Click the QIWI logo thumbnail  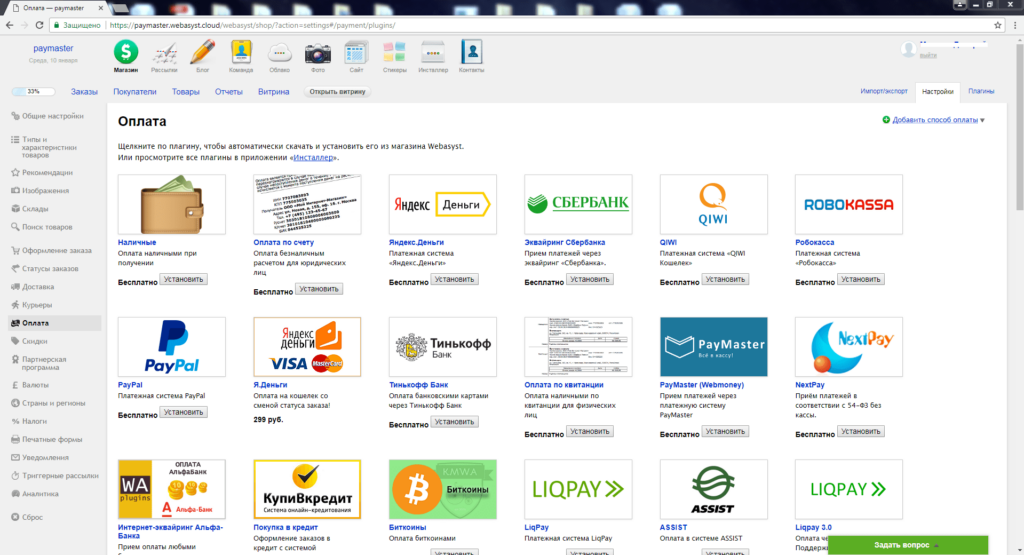713,204
